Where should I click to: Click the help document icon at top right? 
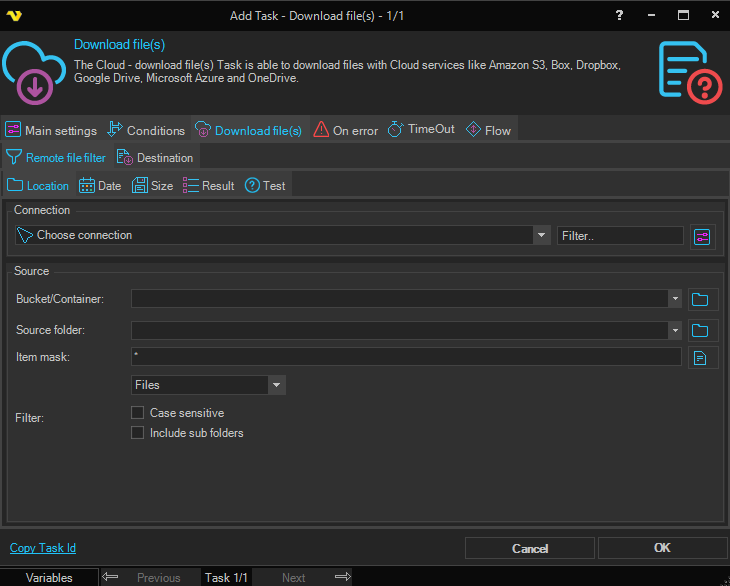click(690, 70)
